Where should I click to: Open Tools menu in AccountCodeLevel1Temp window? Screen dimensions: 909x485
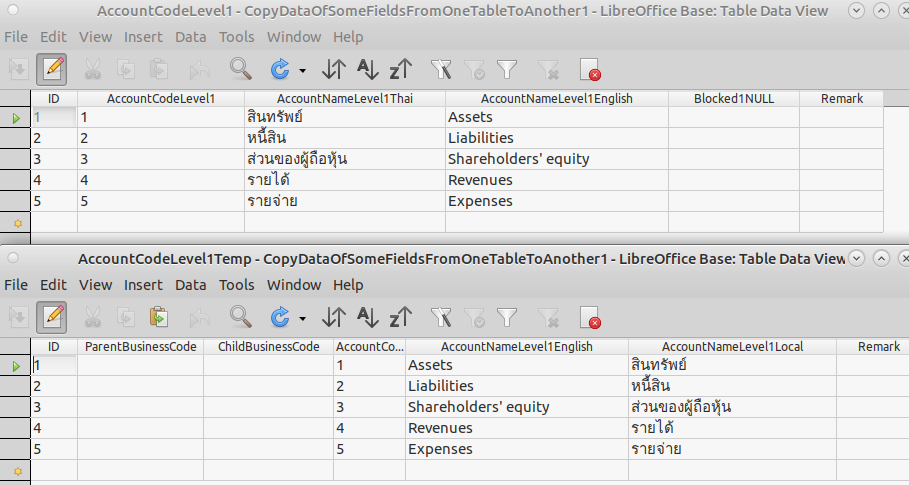pyautogui.click(x=237, y=285)
